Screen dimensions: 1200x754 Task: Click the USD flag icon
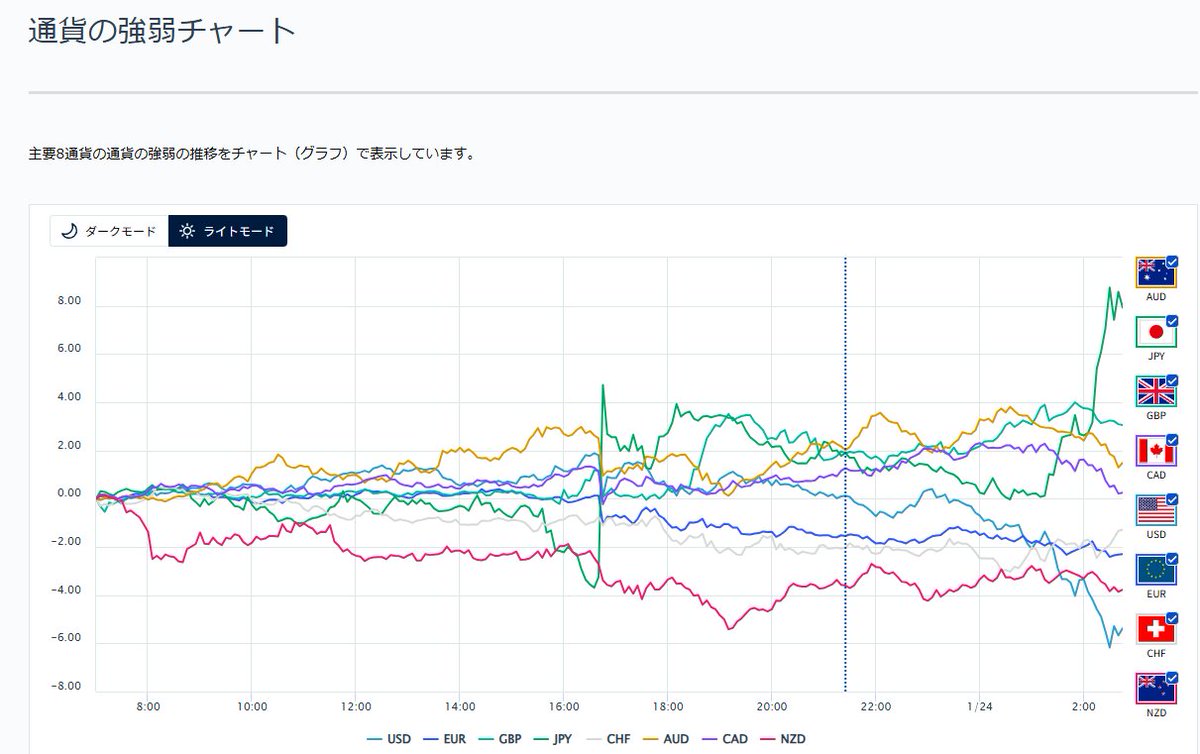[x=1155, y=507]
